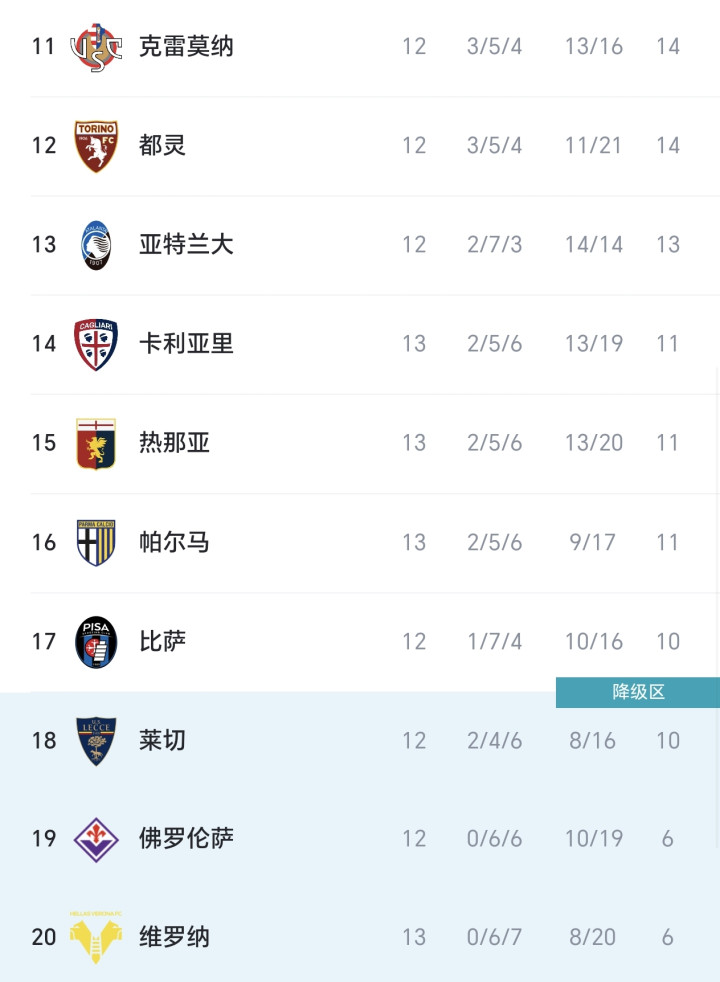Select the Atalanta team logo
720x982 pixels.
tap(96, 245)
